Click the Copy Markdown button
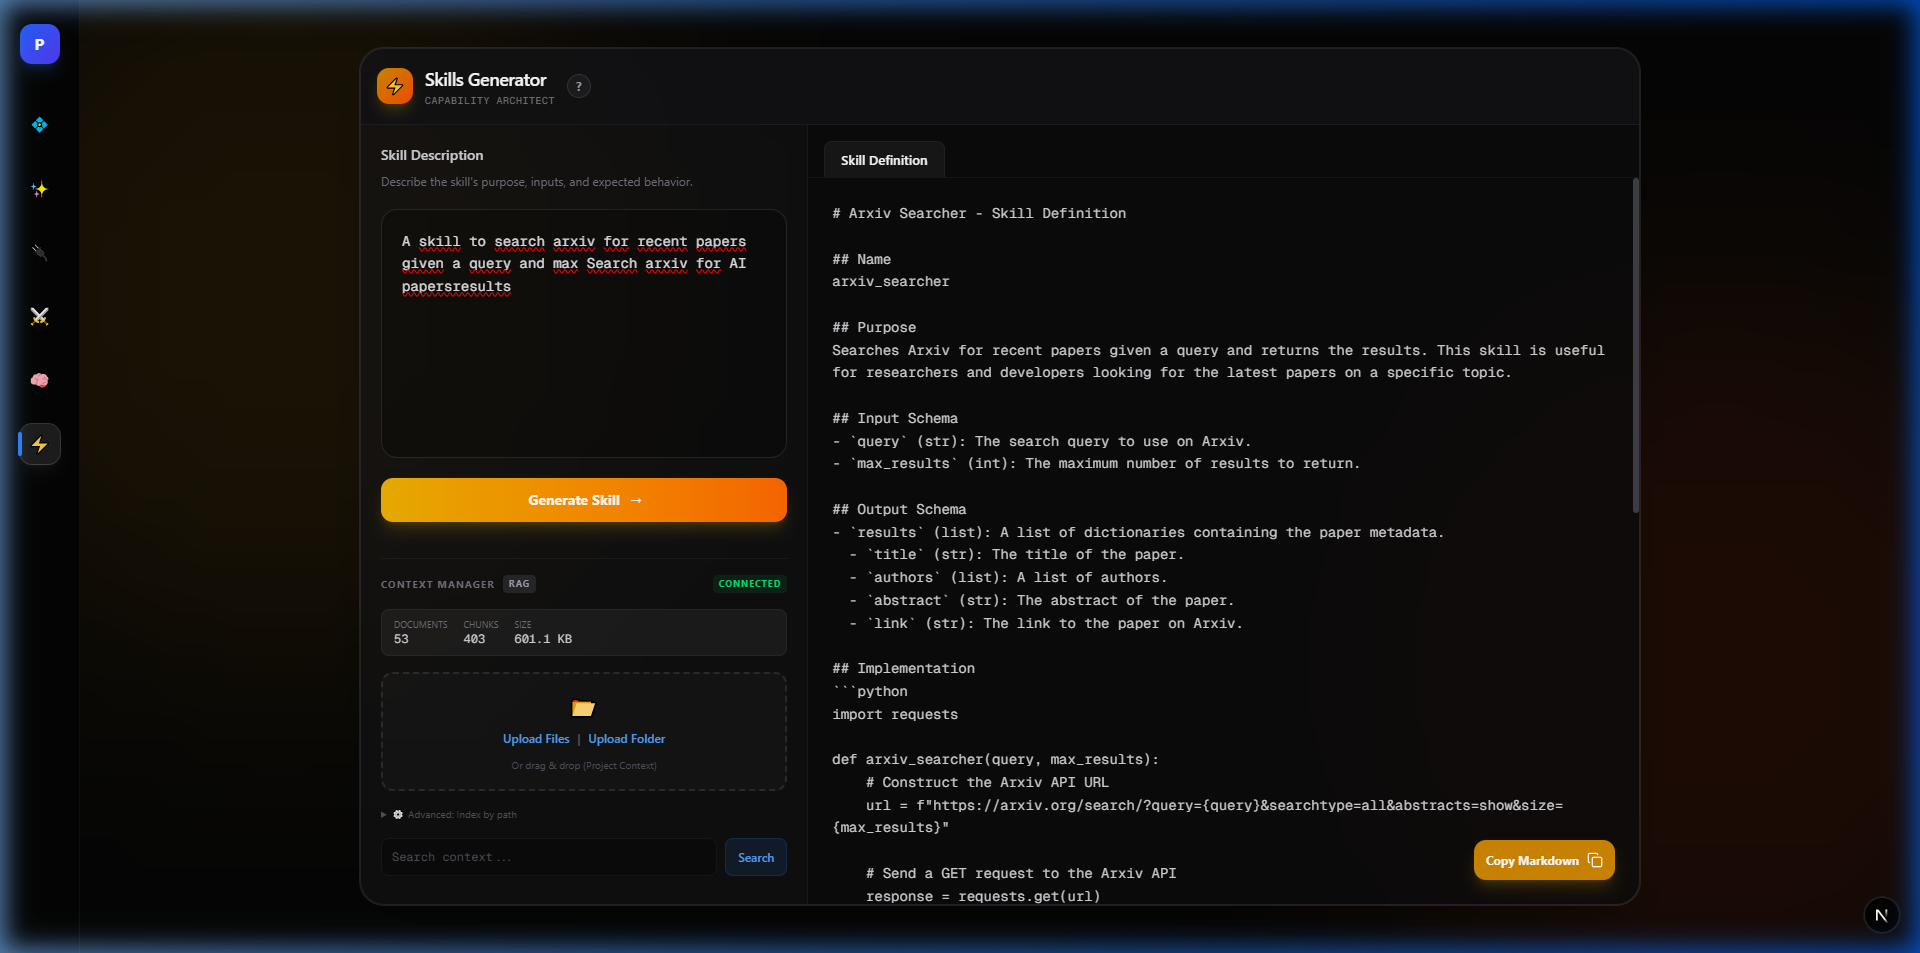The width and height of the screenshot is (1920, 953). pyautogui.click(x=1544, y=860)
